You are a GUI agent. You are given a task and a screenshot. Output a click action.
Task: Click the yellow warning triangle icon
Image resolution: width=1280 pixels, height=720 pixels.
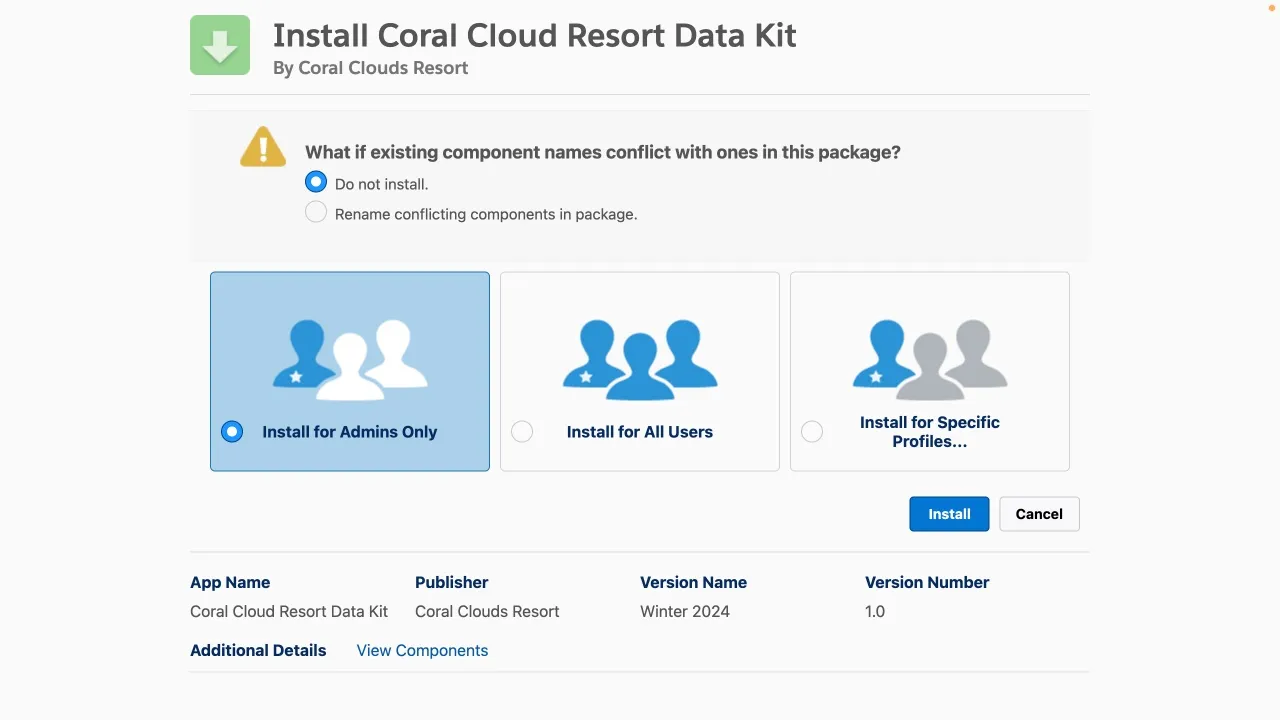[263, 147]
